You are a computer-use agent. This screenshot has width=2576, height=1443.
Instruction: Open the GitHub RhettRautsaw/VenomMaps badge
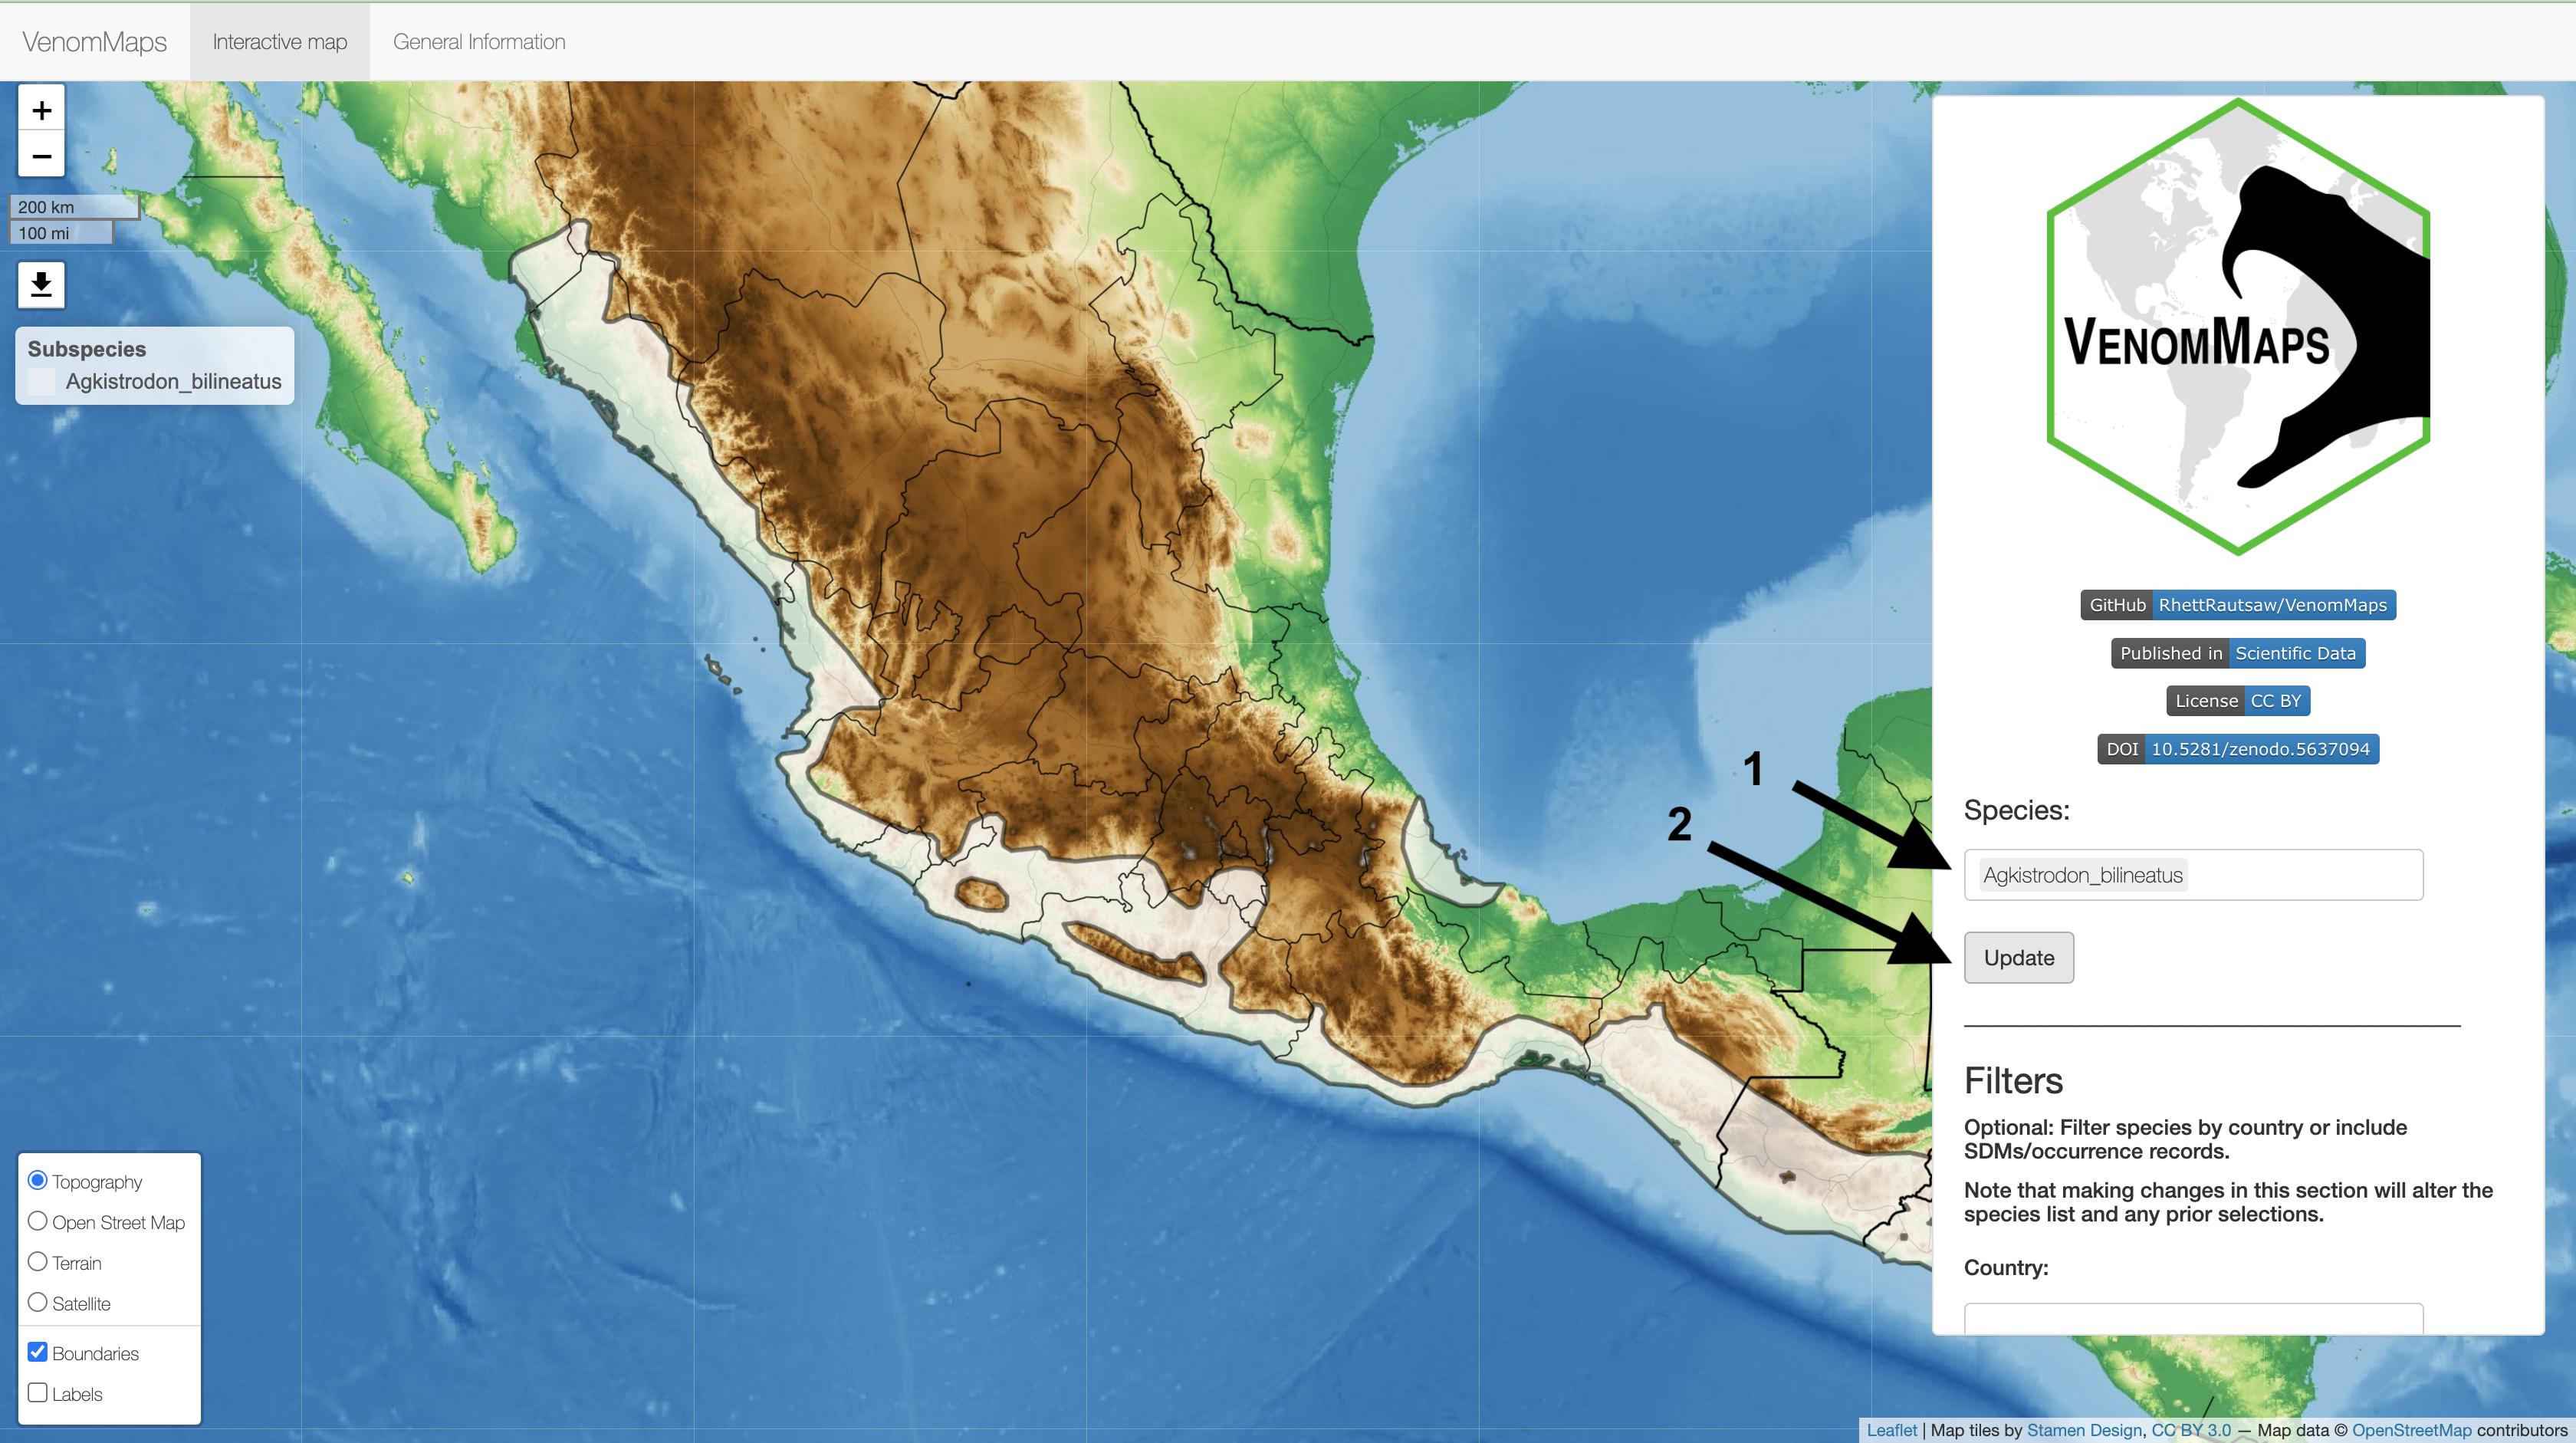coord(2238,605)
